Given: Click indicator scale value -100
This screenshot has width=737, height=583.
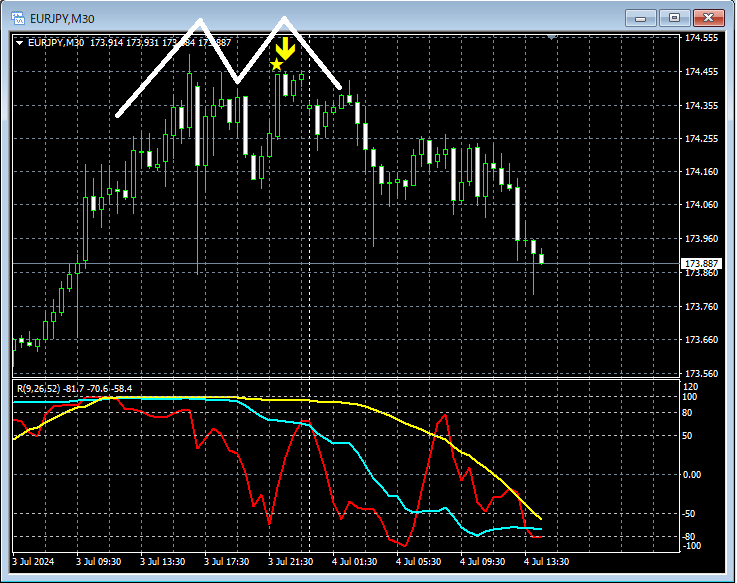Looking at the screenshot, I should tap(691, 545).
